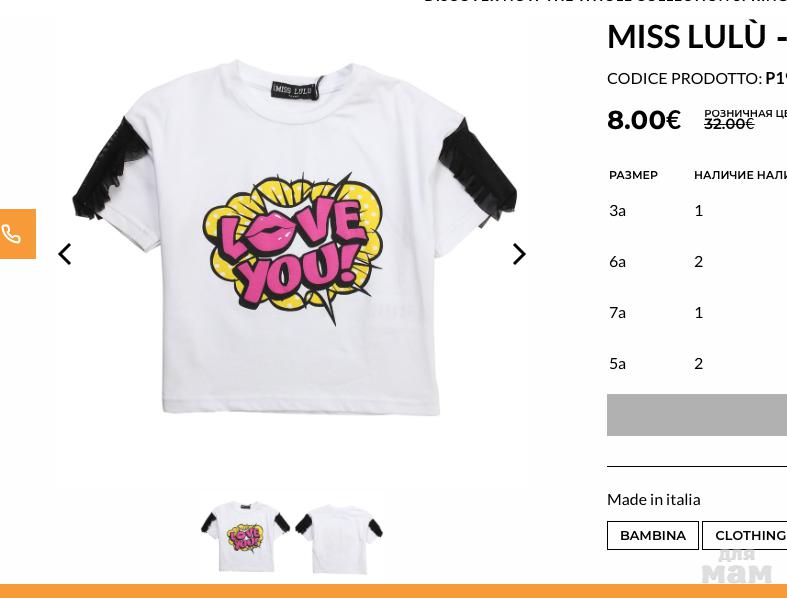Viewport: 787px width, 598px height.
Task: Open the BAMBINA tag
Action: (x=652, y=535)
